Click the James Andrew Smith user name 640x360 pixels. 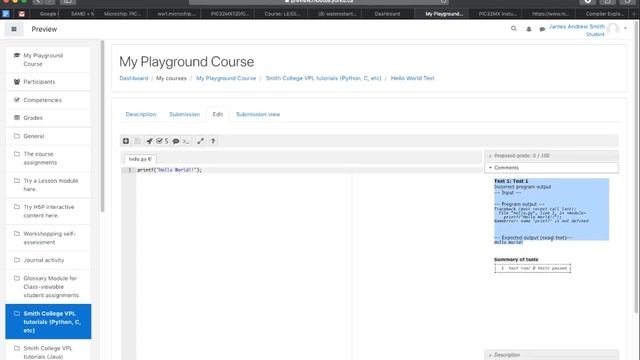pos(576,27)
